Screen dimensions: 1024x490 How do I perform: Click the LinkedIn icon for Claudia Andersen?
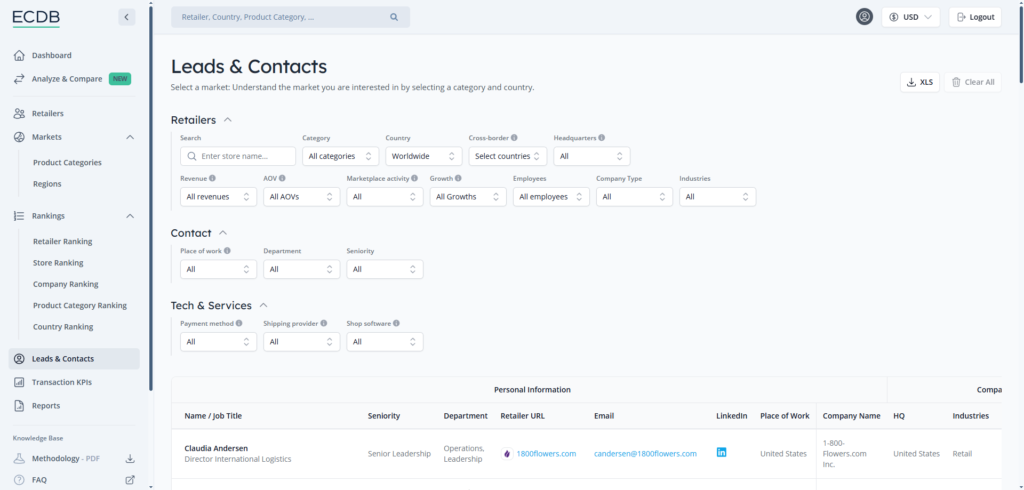coord(721,453)
